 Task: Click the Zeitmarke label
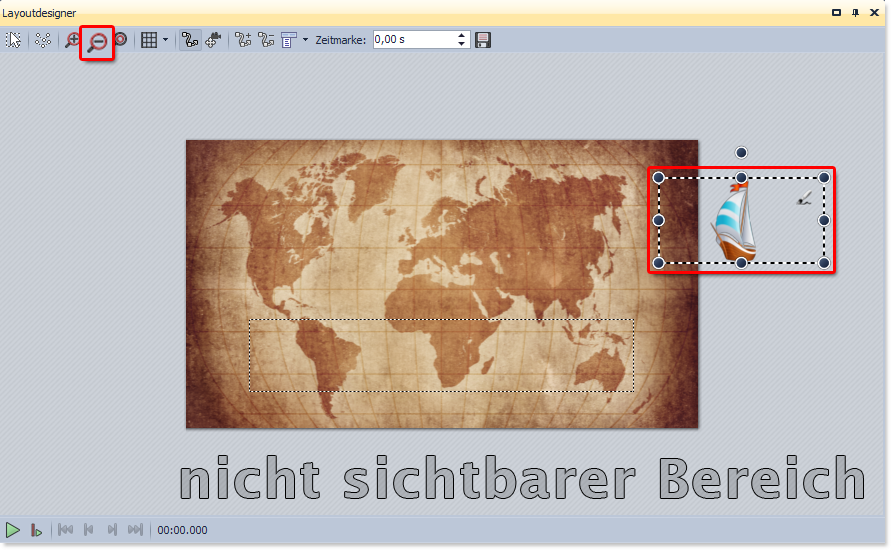[341, 40]
